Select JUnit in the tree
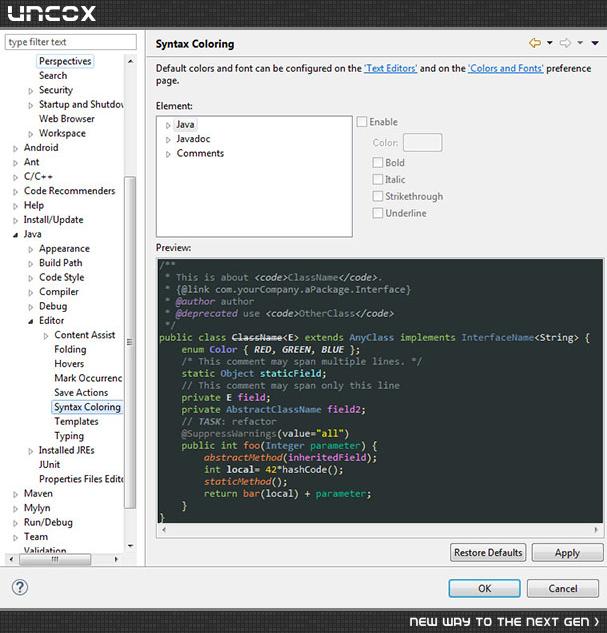 click(x=49, y=465)
